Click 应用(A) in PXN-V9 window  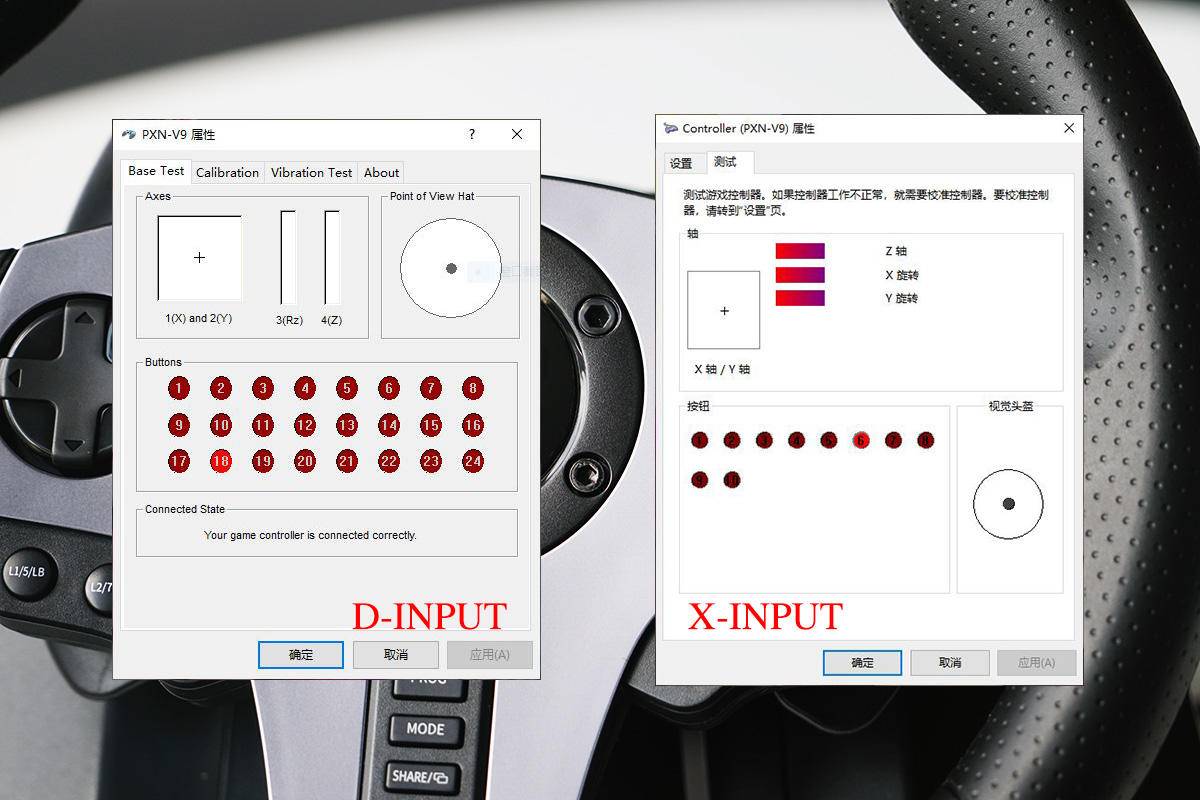click(490, 655)
